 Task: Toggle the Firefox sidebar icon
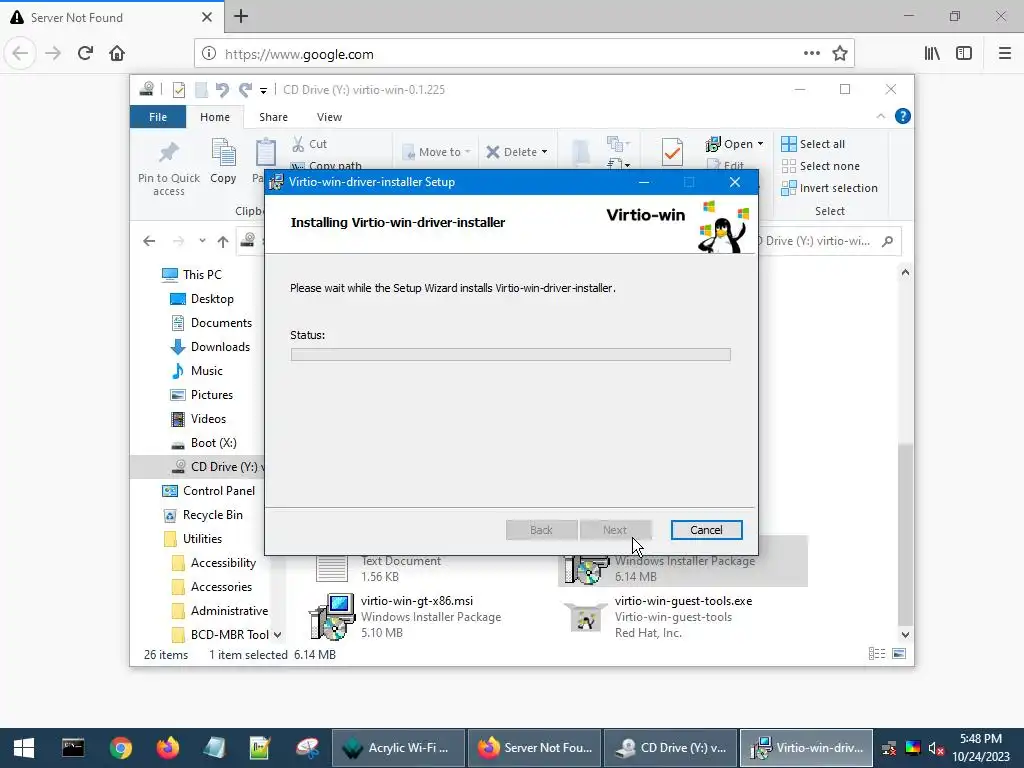pyautogui.click(x=964, y=54)
